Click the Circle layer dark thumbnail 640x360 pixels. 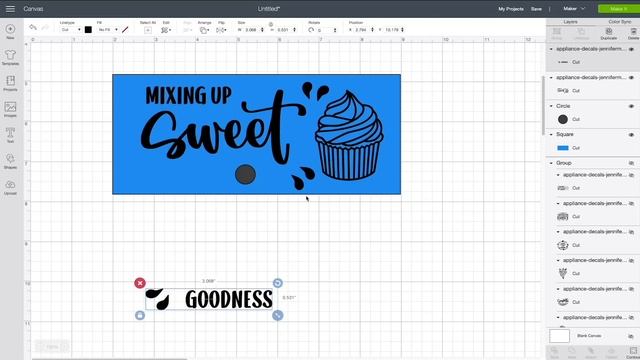(x=562, y=119)
